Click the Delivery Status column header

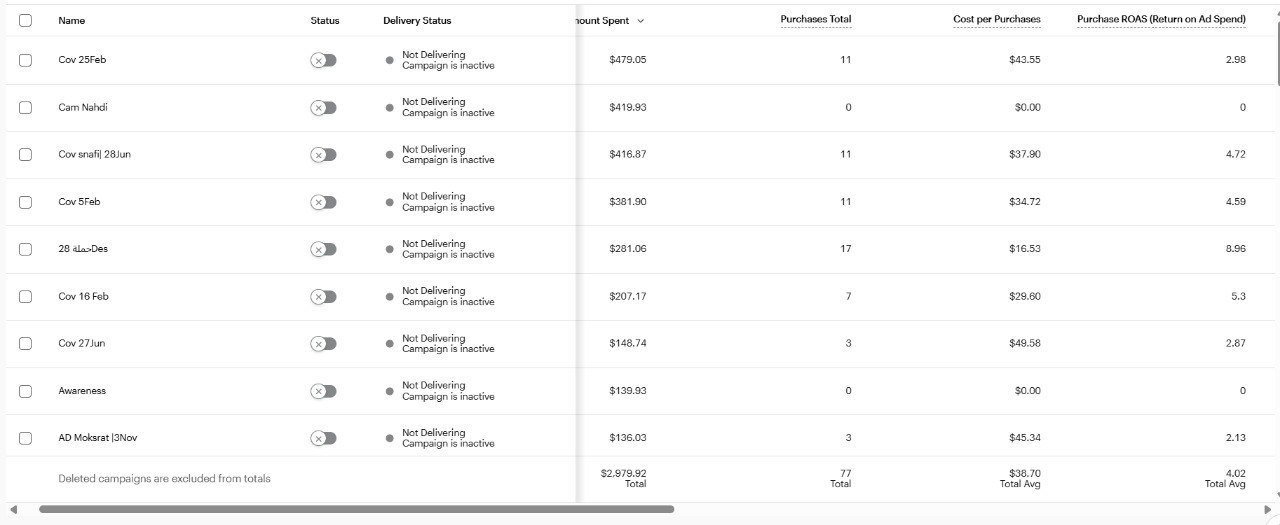tap(416, 21)
